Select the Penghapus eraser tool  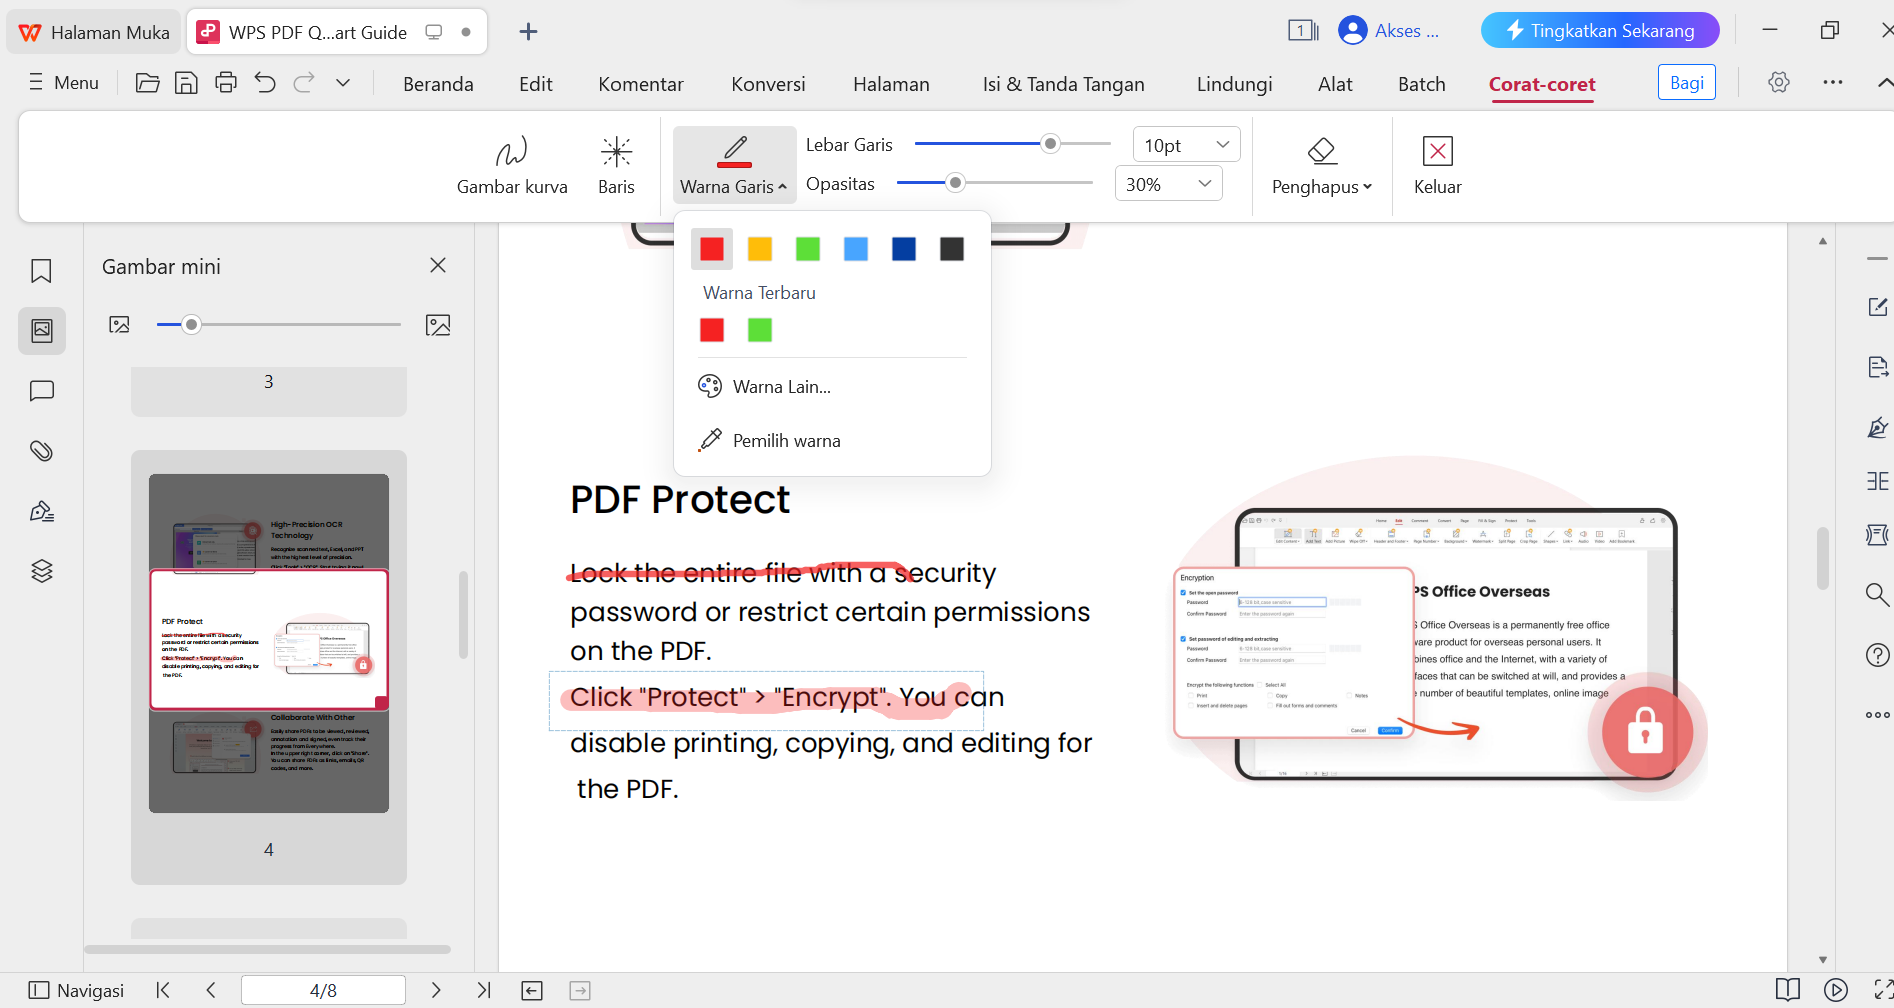coord(1320,165)
